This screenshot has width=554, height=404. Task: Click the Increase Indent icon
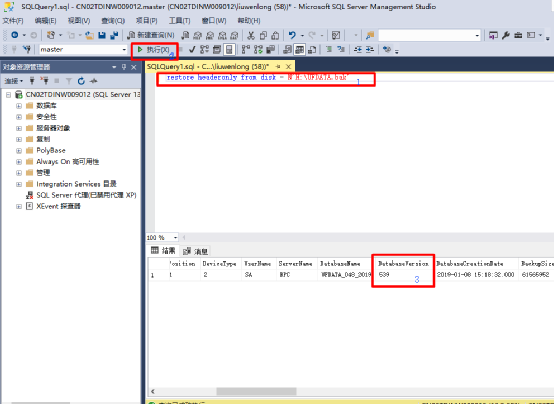[370, 49]
